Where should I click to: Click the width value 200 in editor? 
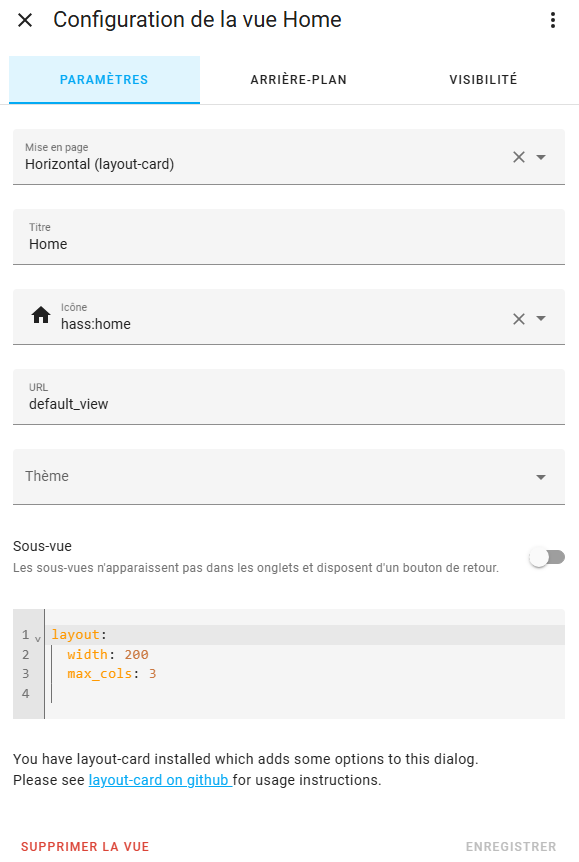136,655
